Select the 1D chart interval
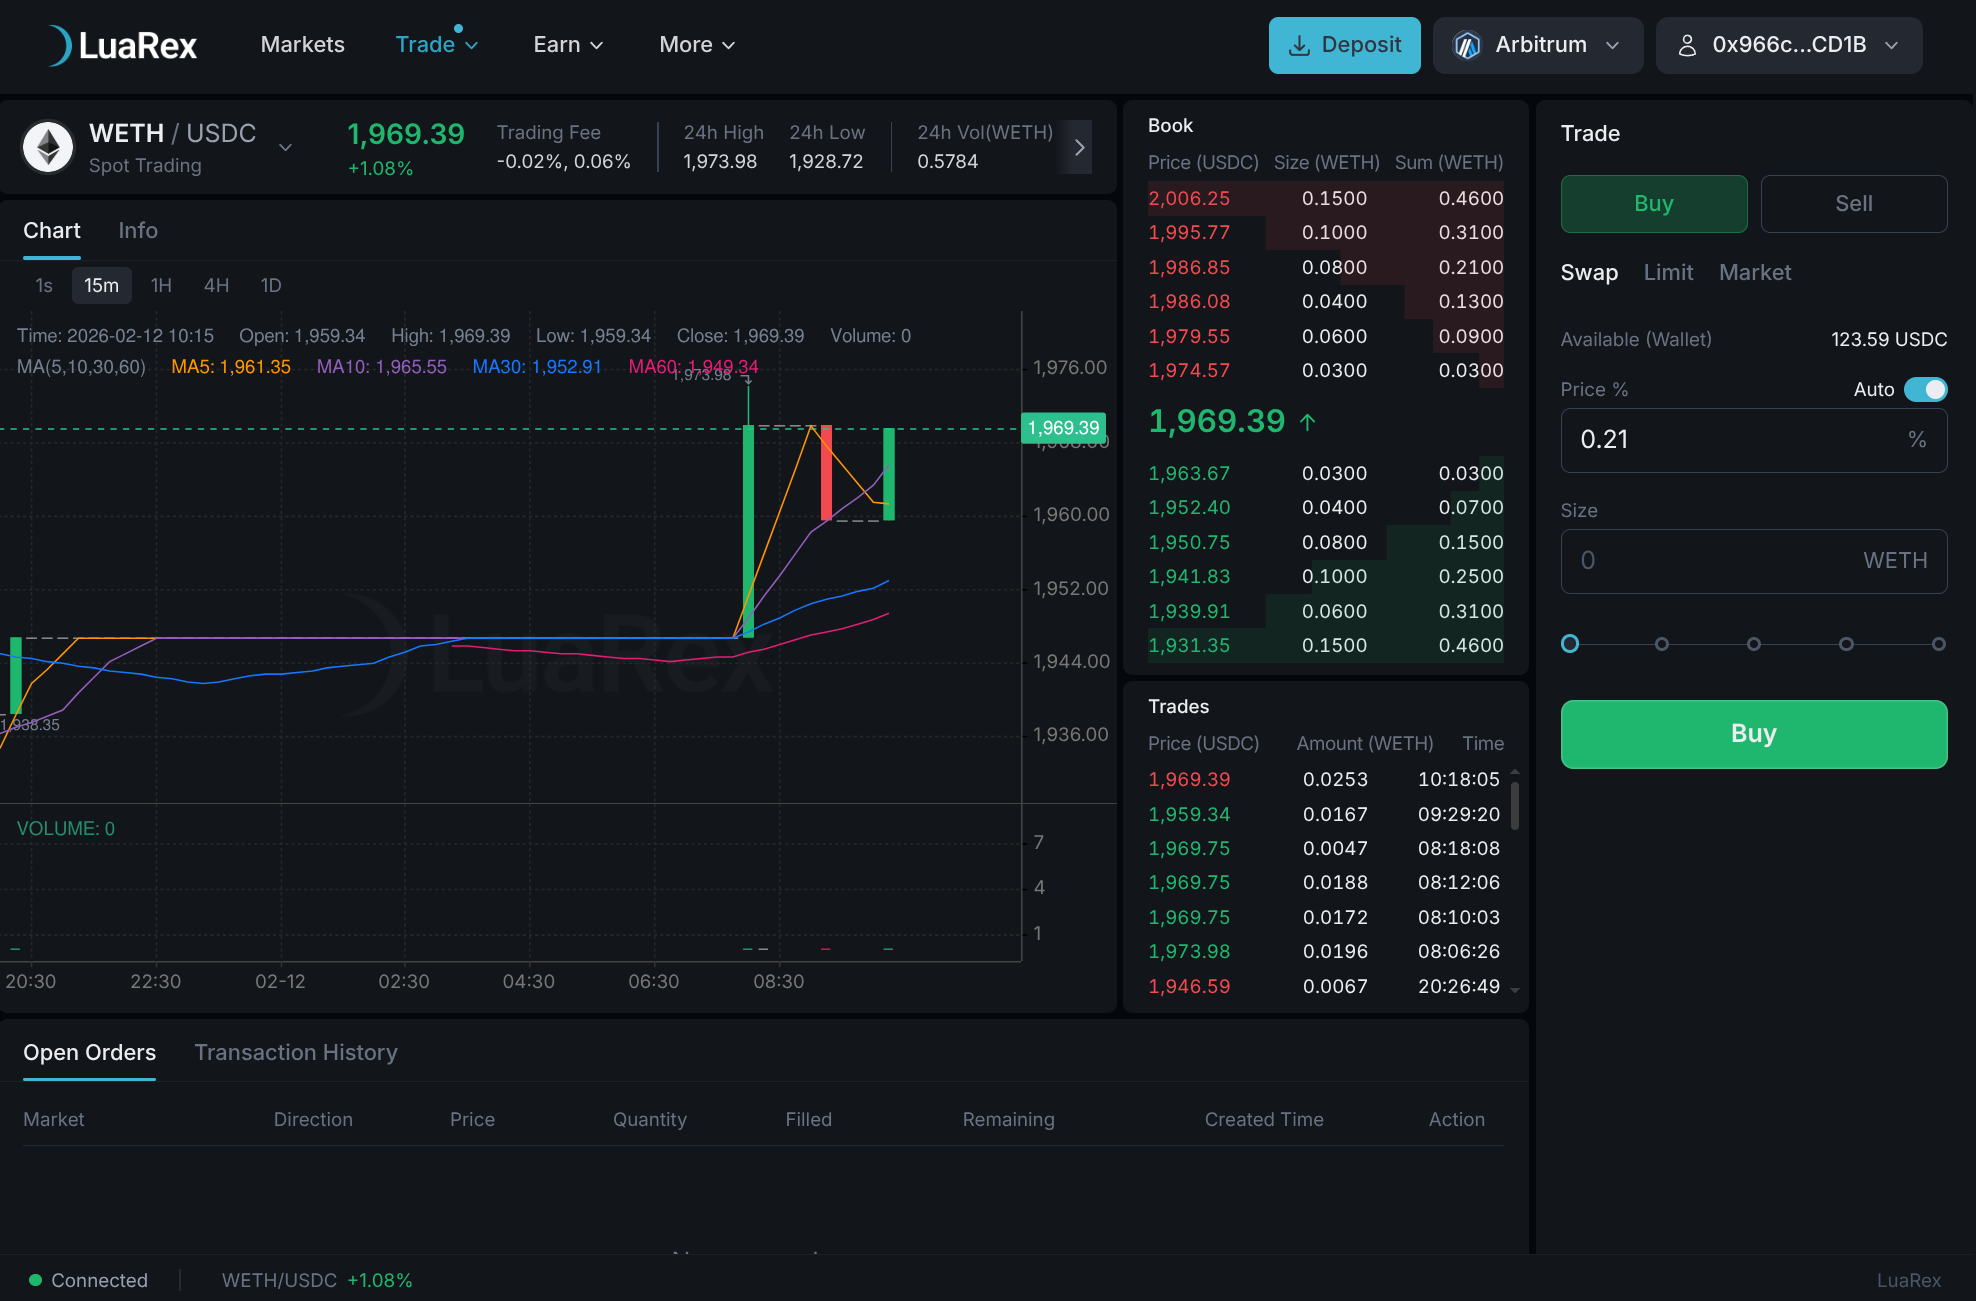Screen dimensions: 1976x1301 pos(271,286)
